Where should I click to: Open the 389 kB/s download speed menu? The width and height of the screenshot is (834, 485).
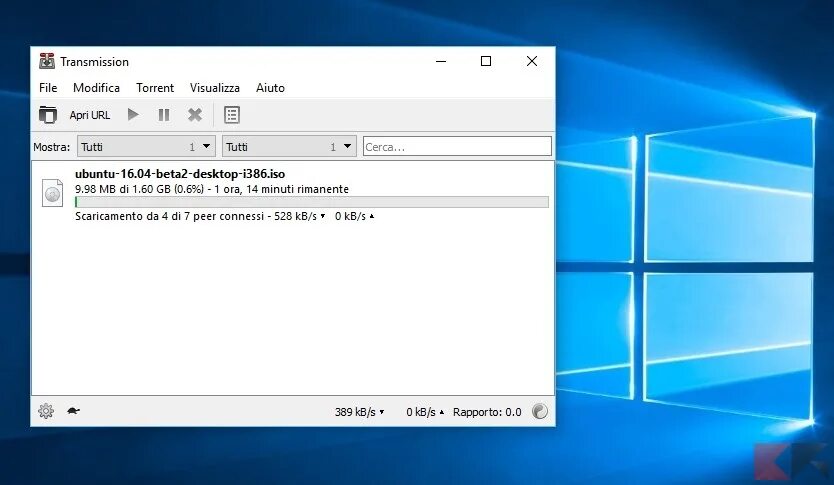[359, 412]
